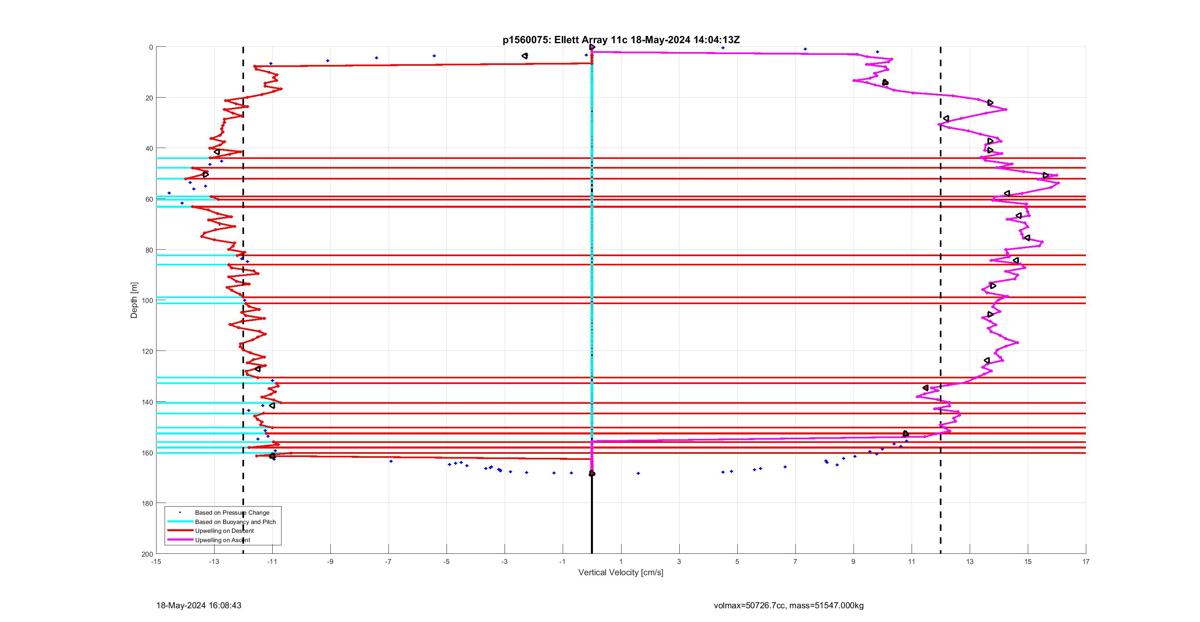
Task: Click the velocity tick label -7
Action: pyautogui.click(x=388, y=562)
